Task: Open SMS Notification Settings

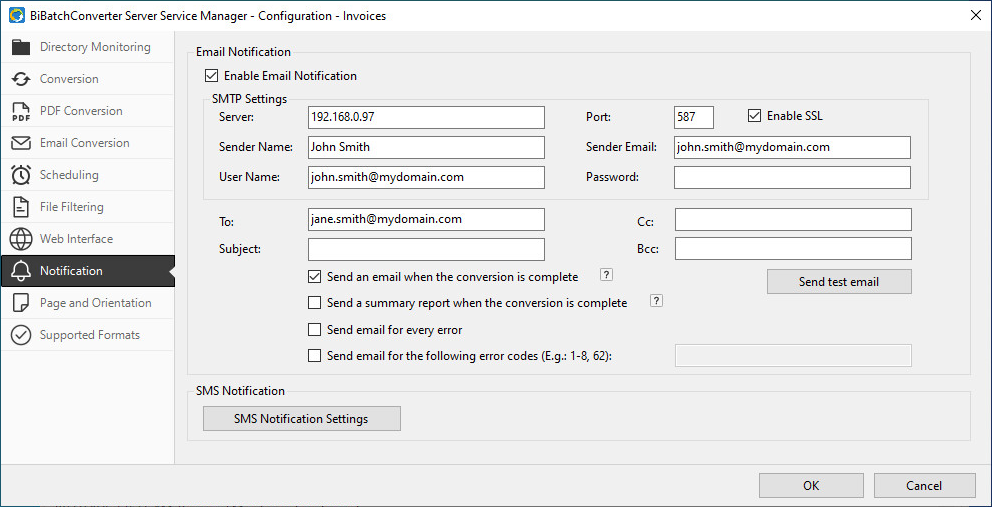Action: click(x=301, y=419)
